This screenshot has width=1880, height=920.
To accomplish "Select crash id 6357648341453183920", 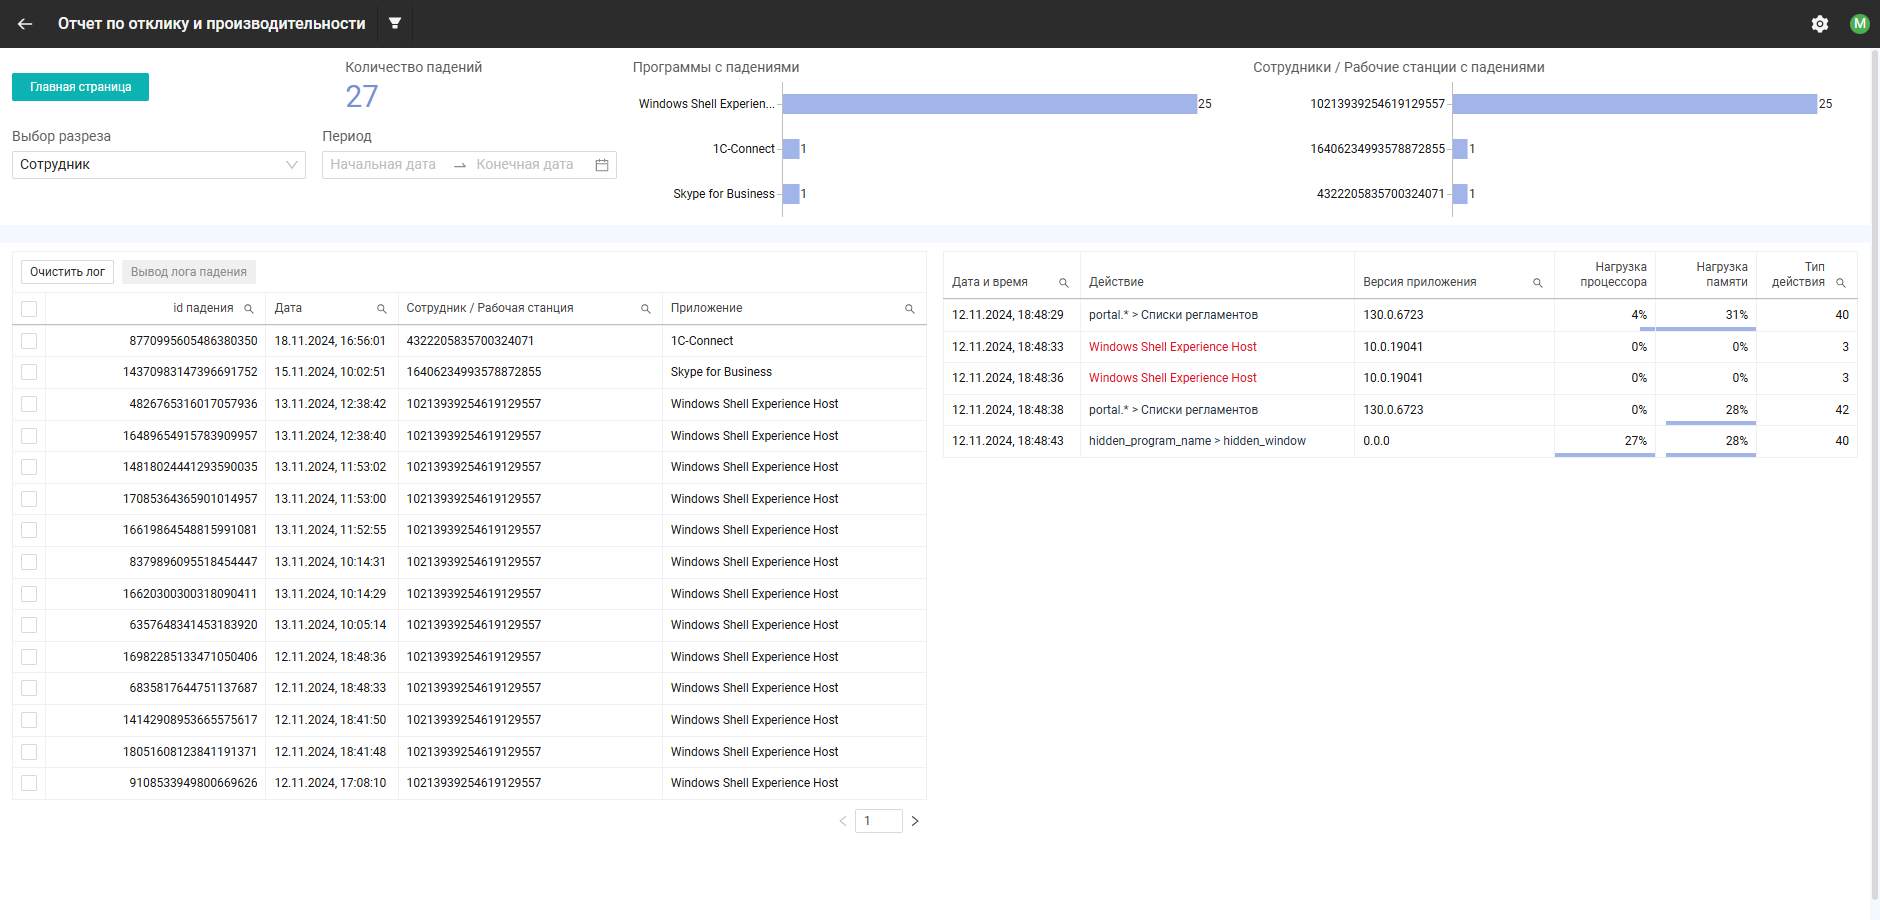I will [x=193, y=625].
